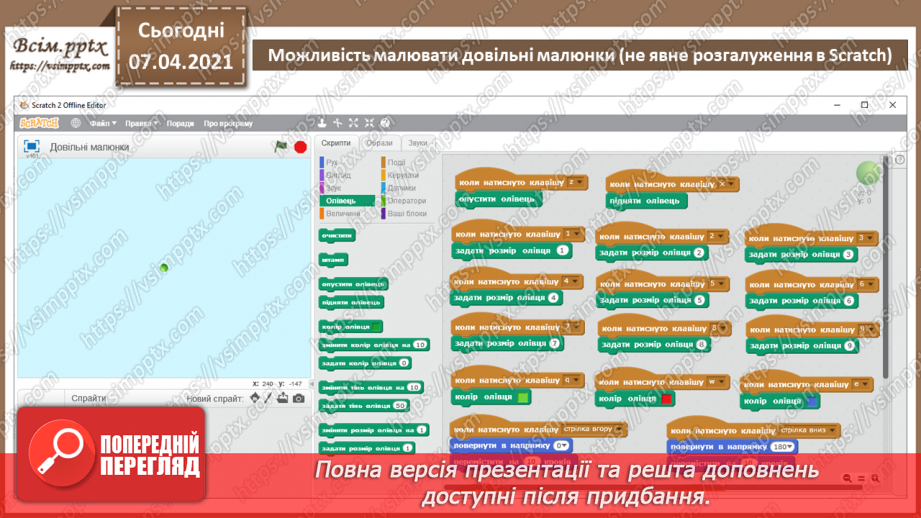Select the Події block category
The image size is (921, 518).
394,162
